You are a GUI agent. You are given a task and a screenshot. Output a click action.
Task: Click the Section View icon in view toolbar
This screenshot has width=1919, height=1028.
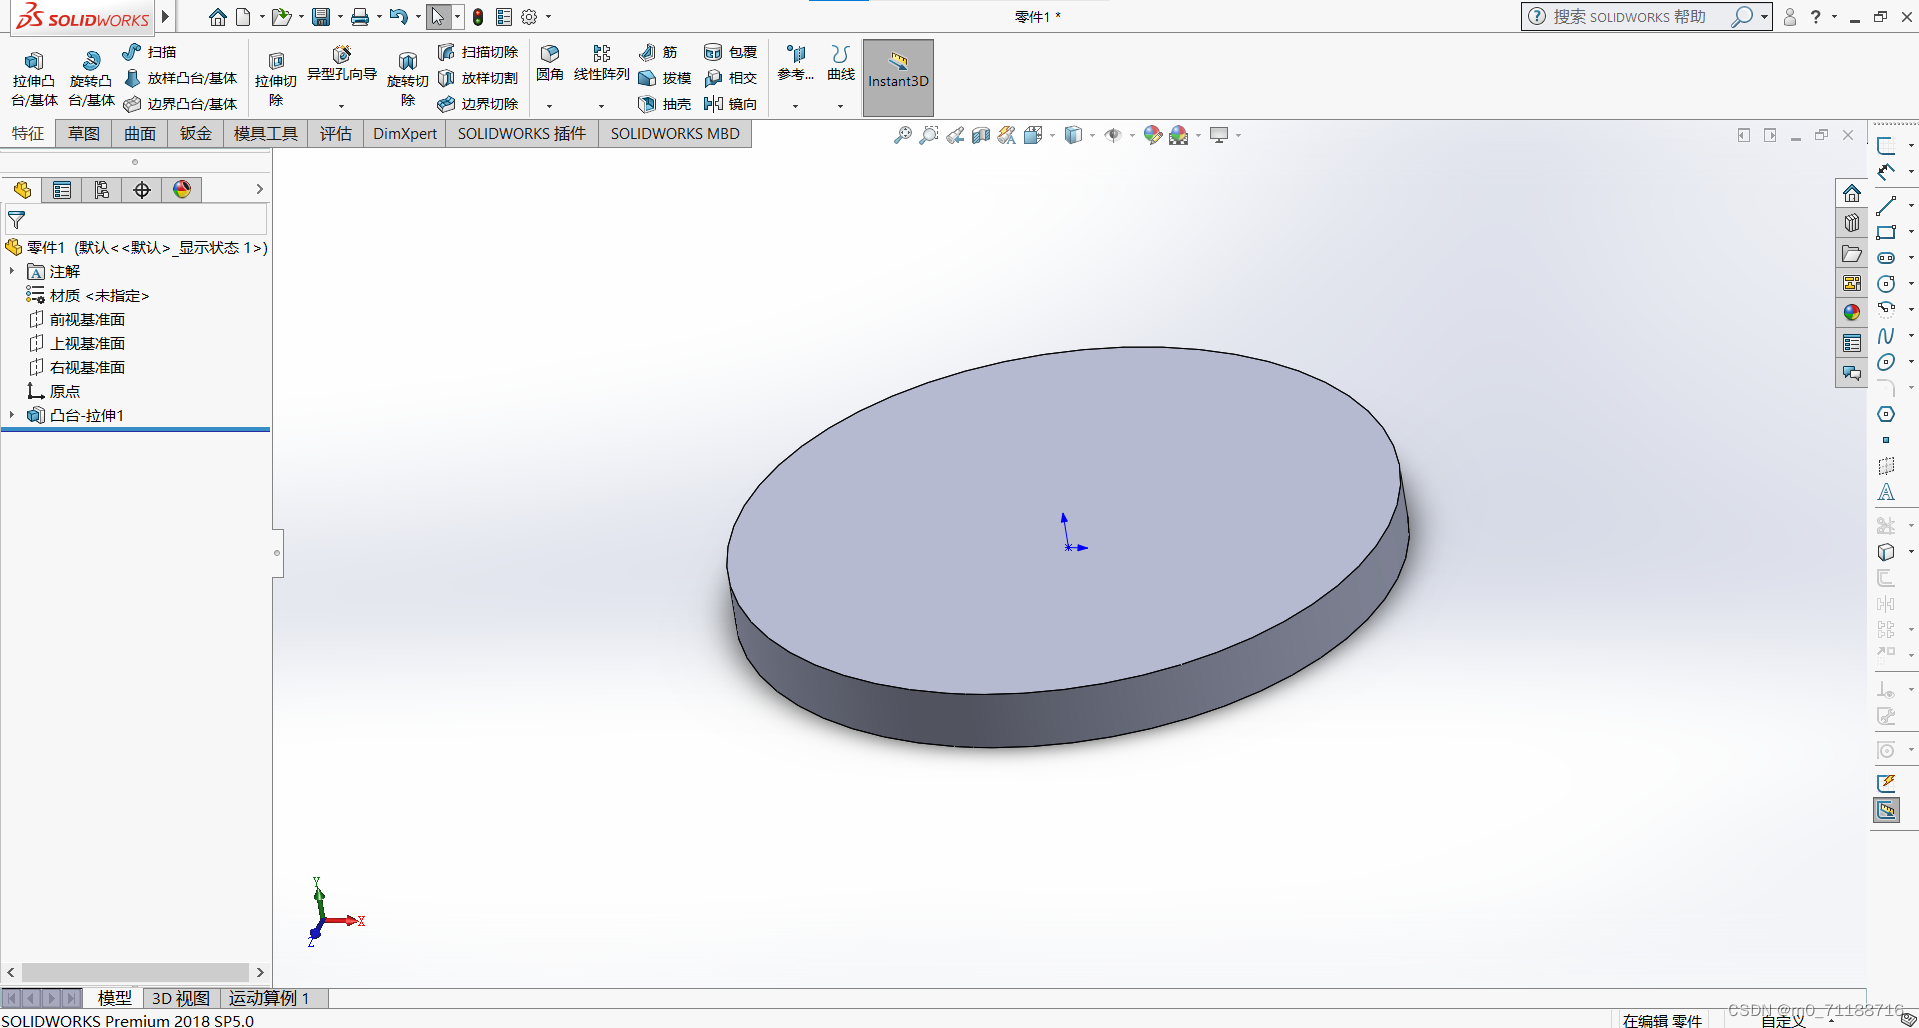click(x=981, y=135)
